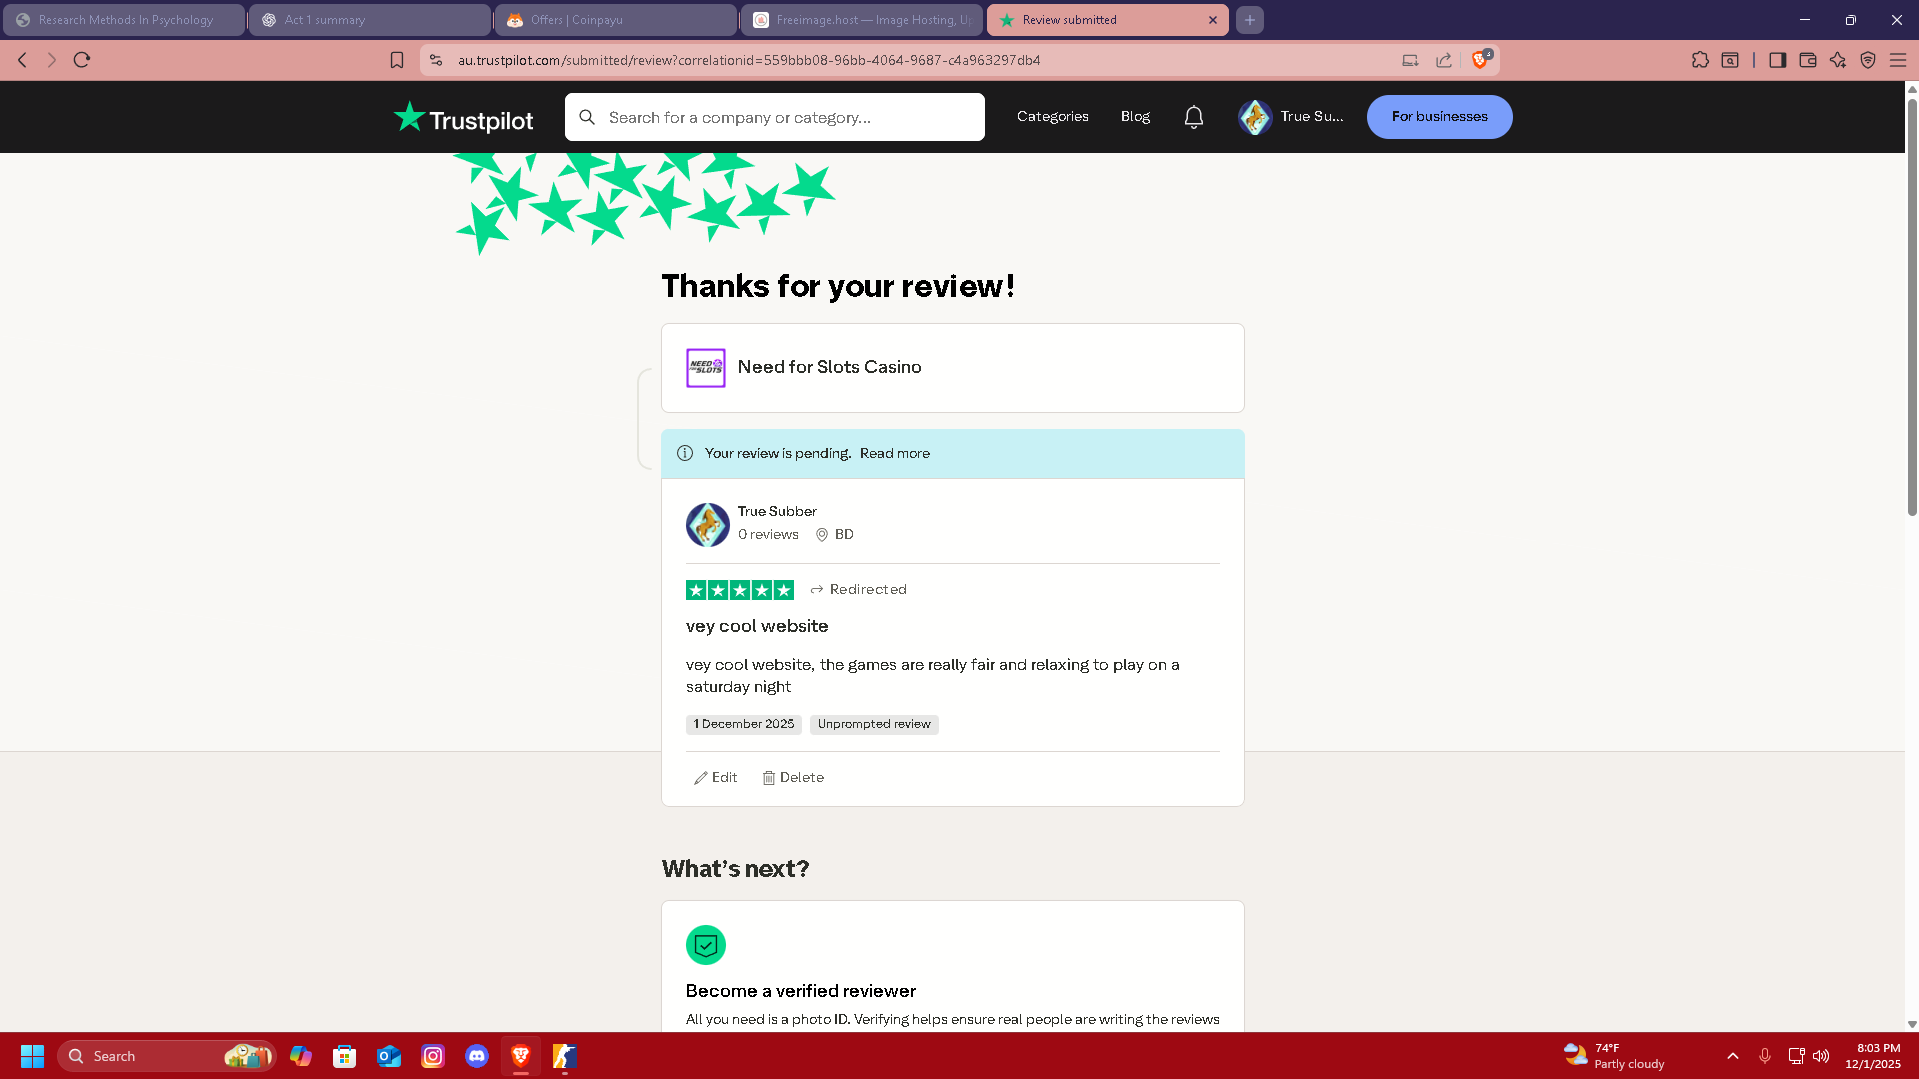Open clock and calendar at 8:03 PM

[1873, 1056]
